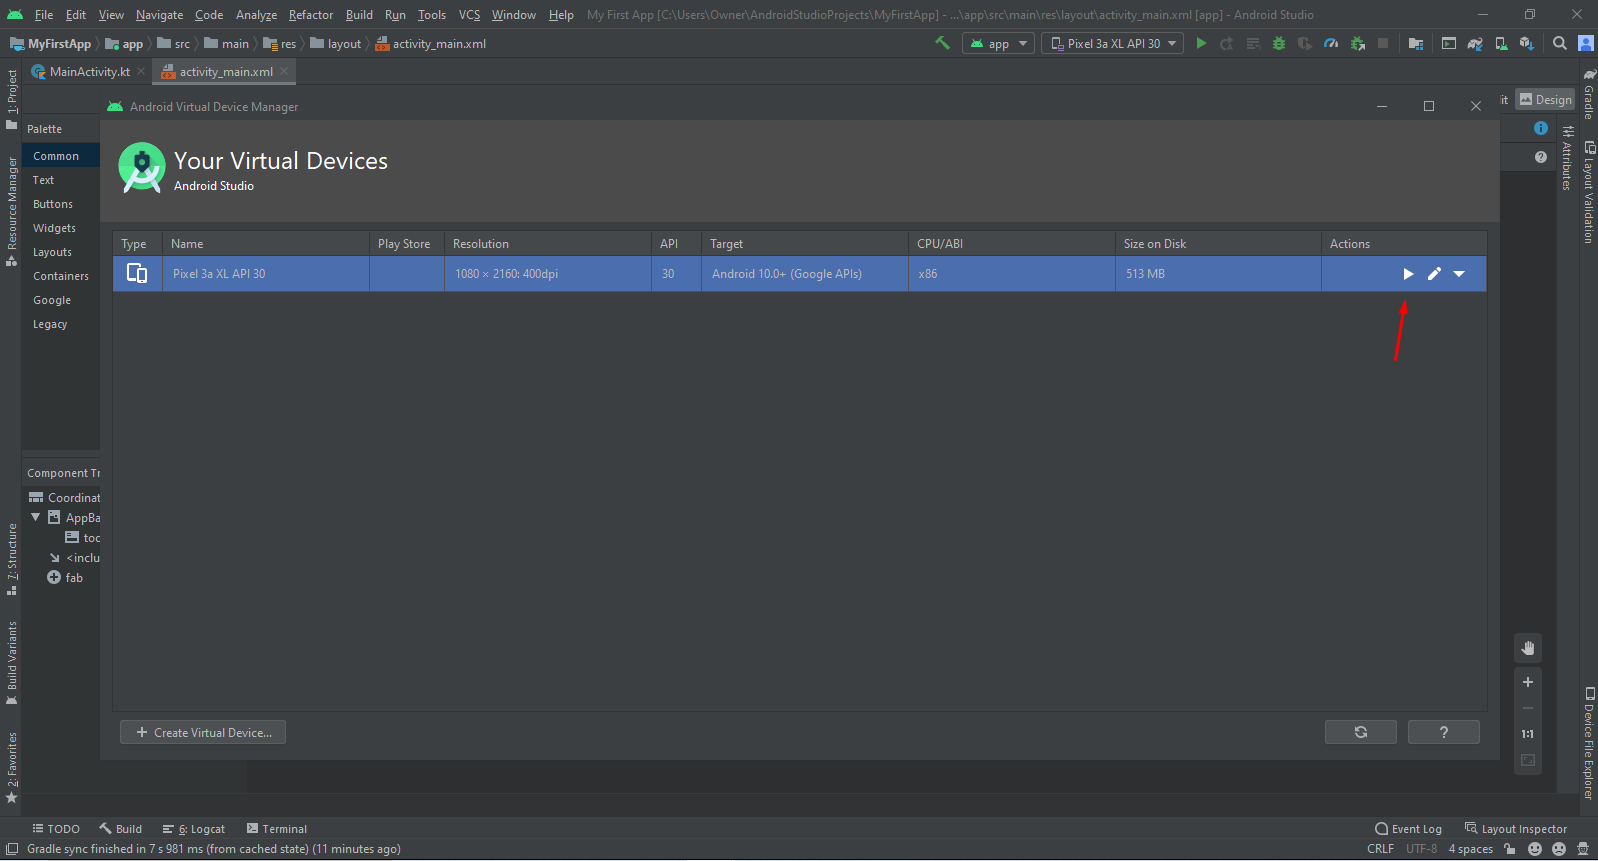Viewport: 1598px width, 861px height.
Task: Sort by Size on Disk column header
Action: coord(1218,244)
